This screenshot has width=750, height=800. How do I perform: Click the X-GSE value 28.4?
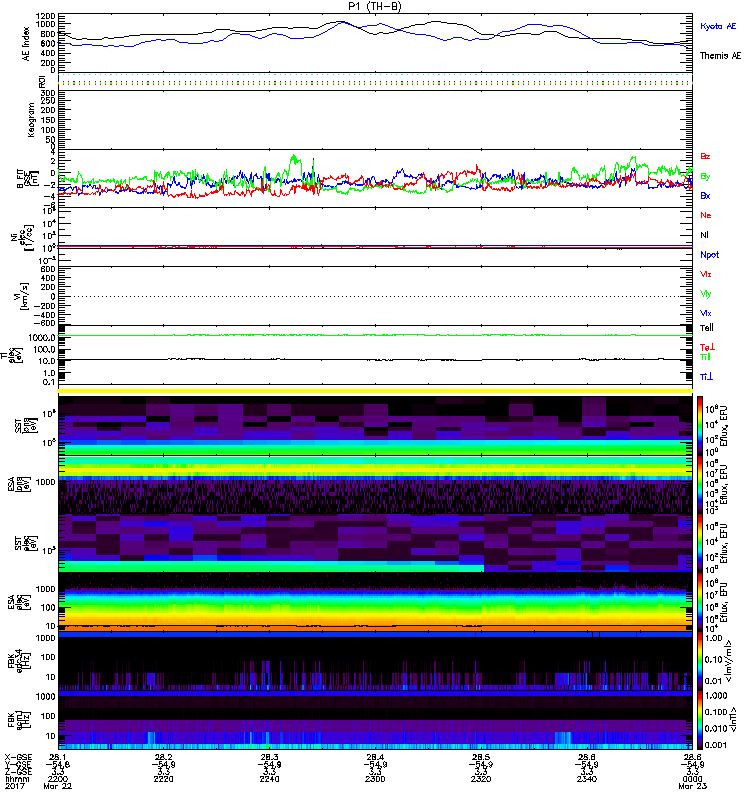375,757
